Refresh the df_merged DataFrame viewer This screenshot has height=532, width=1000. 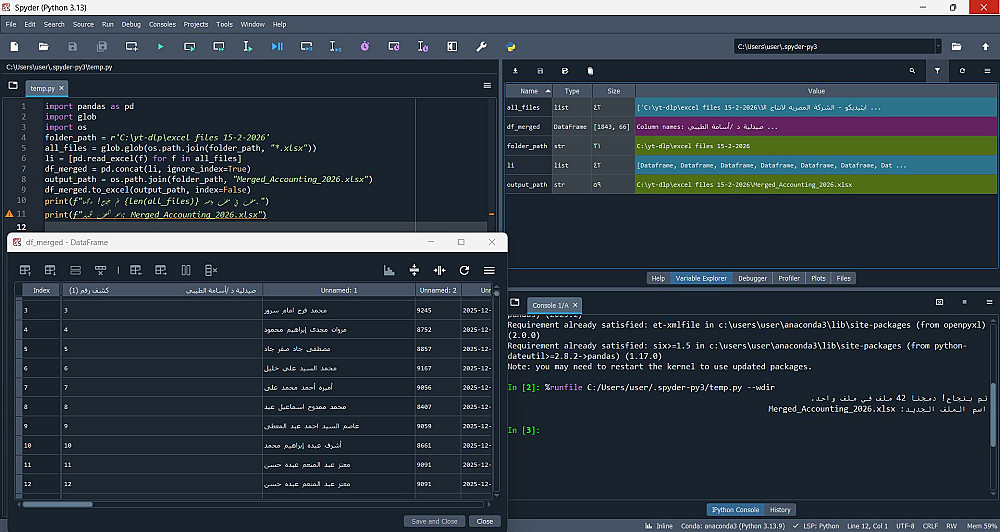click(464, 270)
